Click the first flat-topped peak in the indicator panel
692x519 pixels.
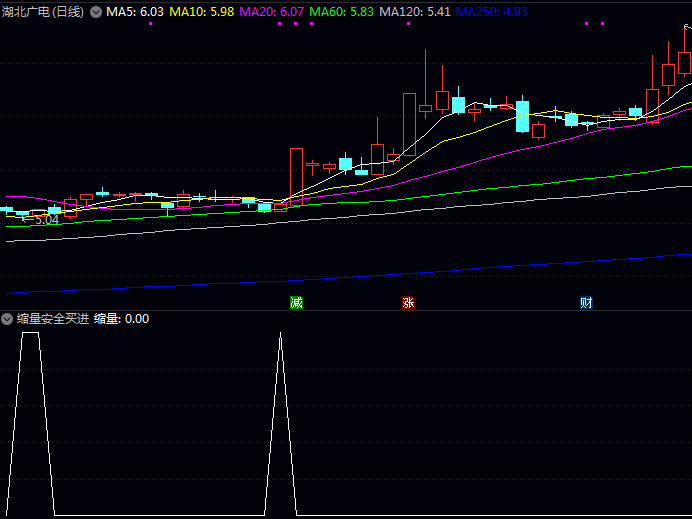(x=30, y=334)
